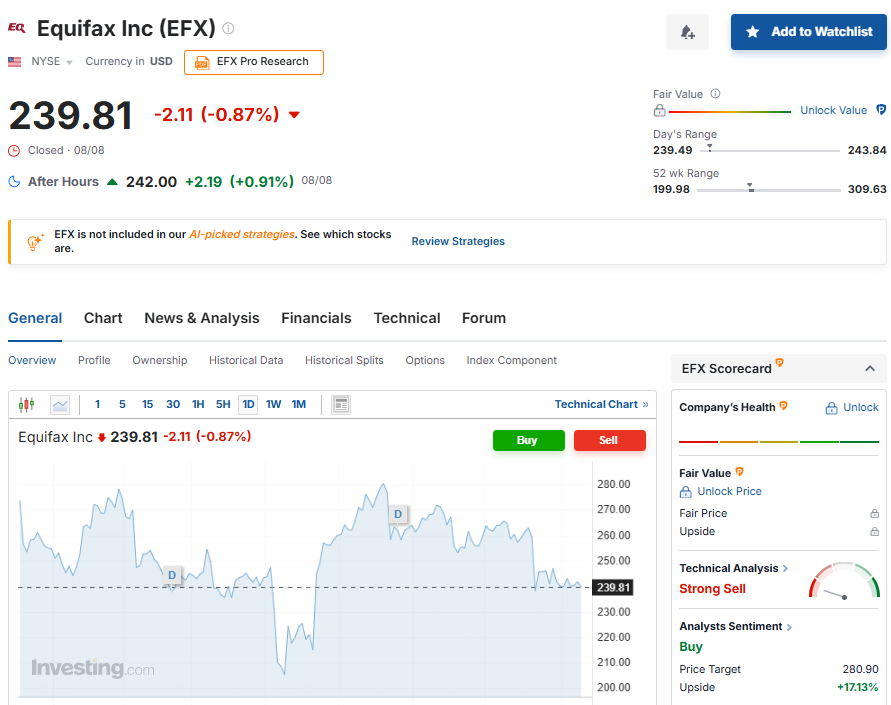Screen dimensions: 891x705
Task: Click the US flag icon
Action: click(14, 61)
